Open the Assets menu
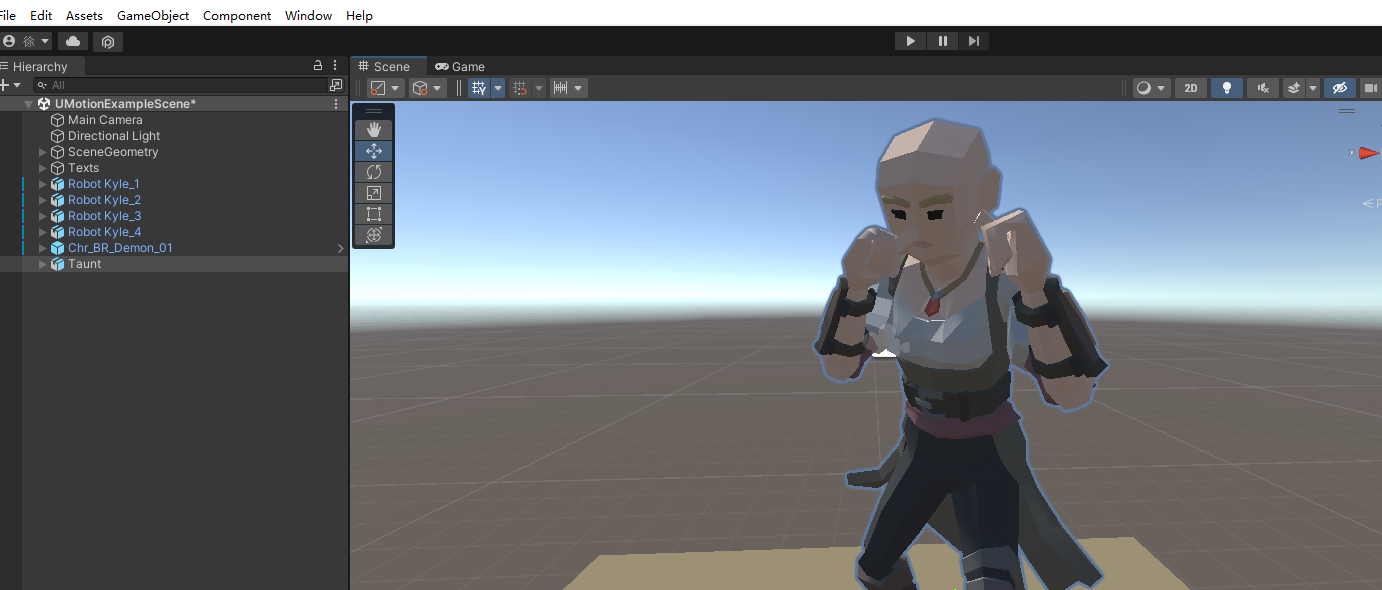 coord(84,15)
